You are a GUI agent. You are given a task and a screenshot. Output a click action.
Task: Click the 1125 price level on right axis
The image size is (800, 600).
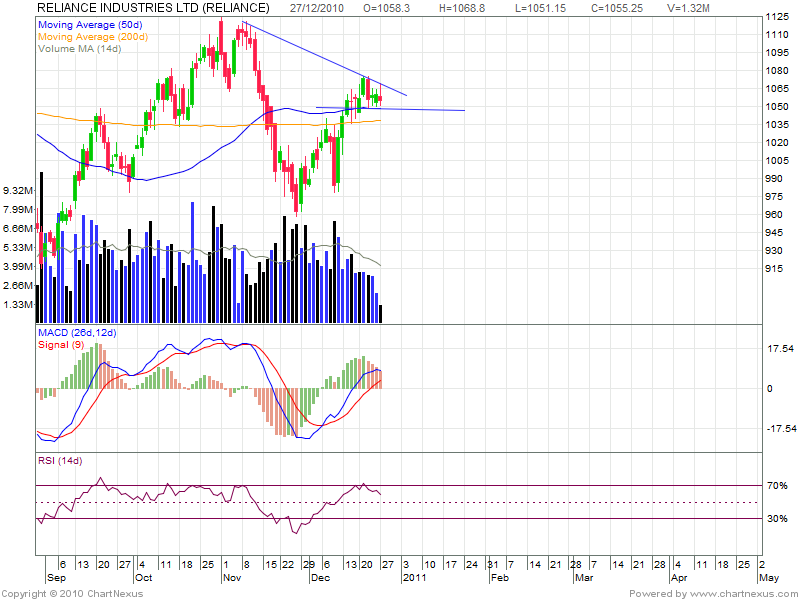click(777, 17)
